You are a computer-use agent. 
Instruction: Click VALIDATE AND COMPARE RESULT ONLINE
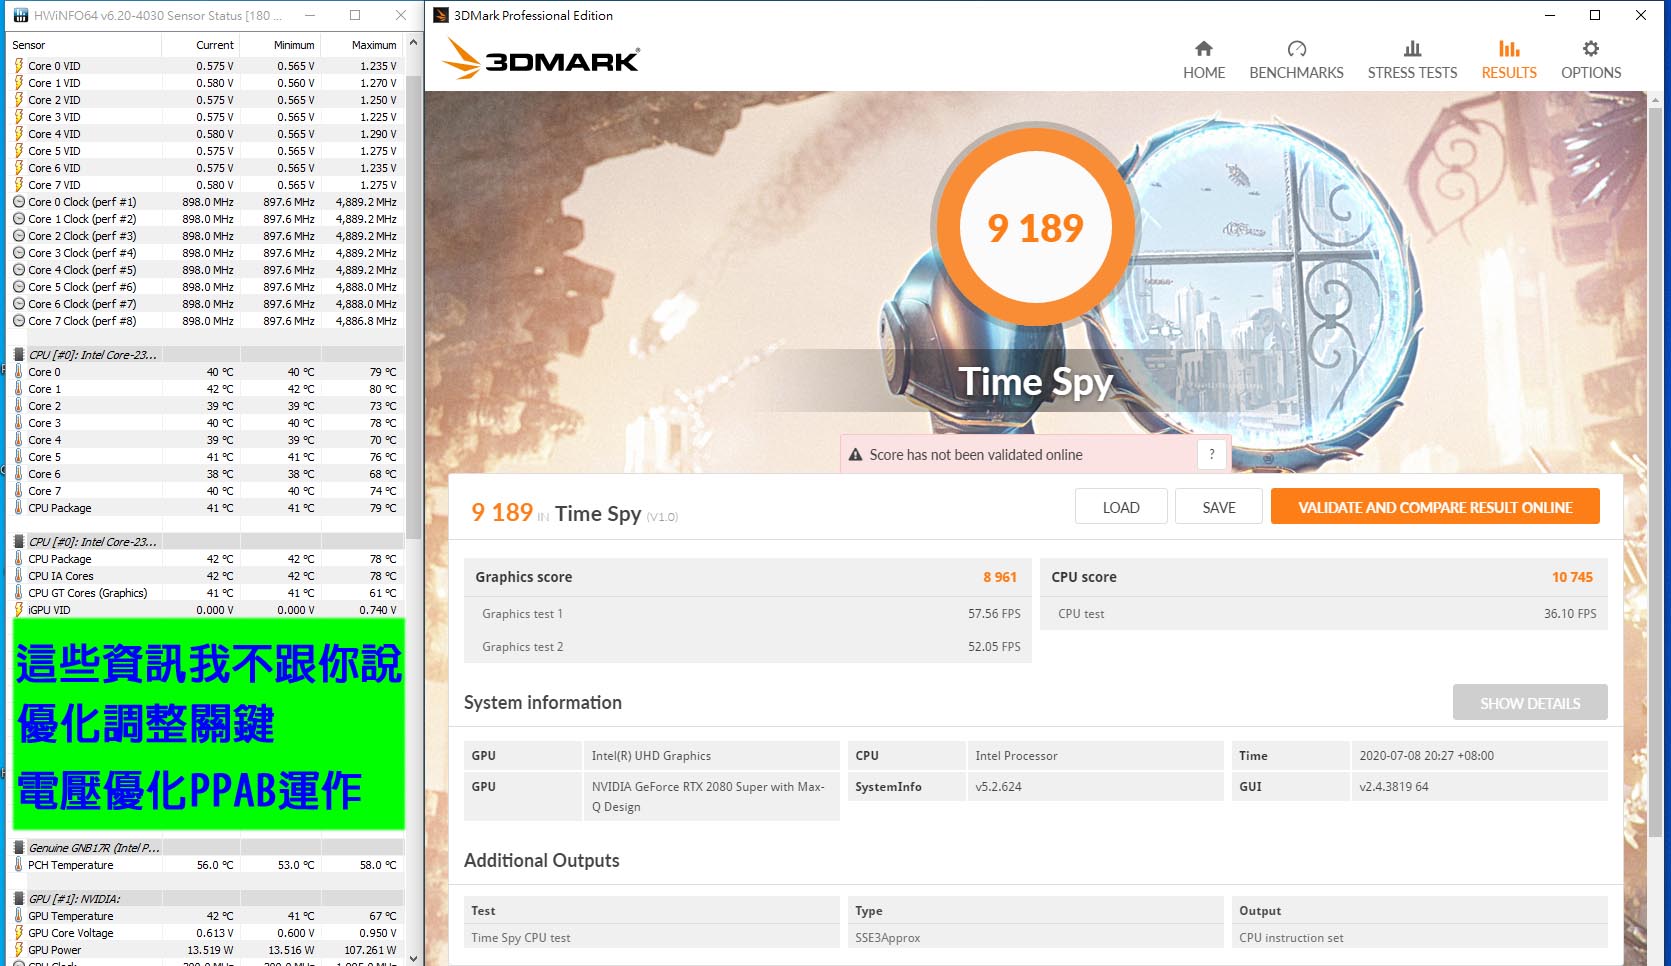point(1435,507)
